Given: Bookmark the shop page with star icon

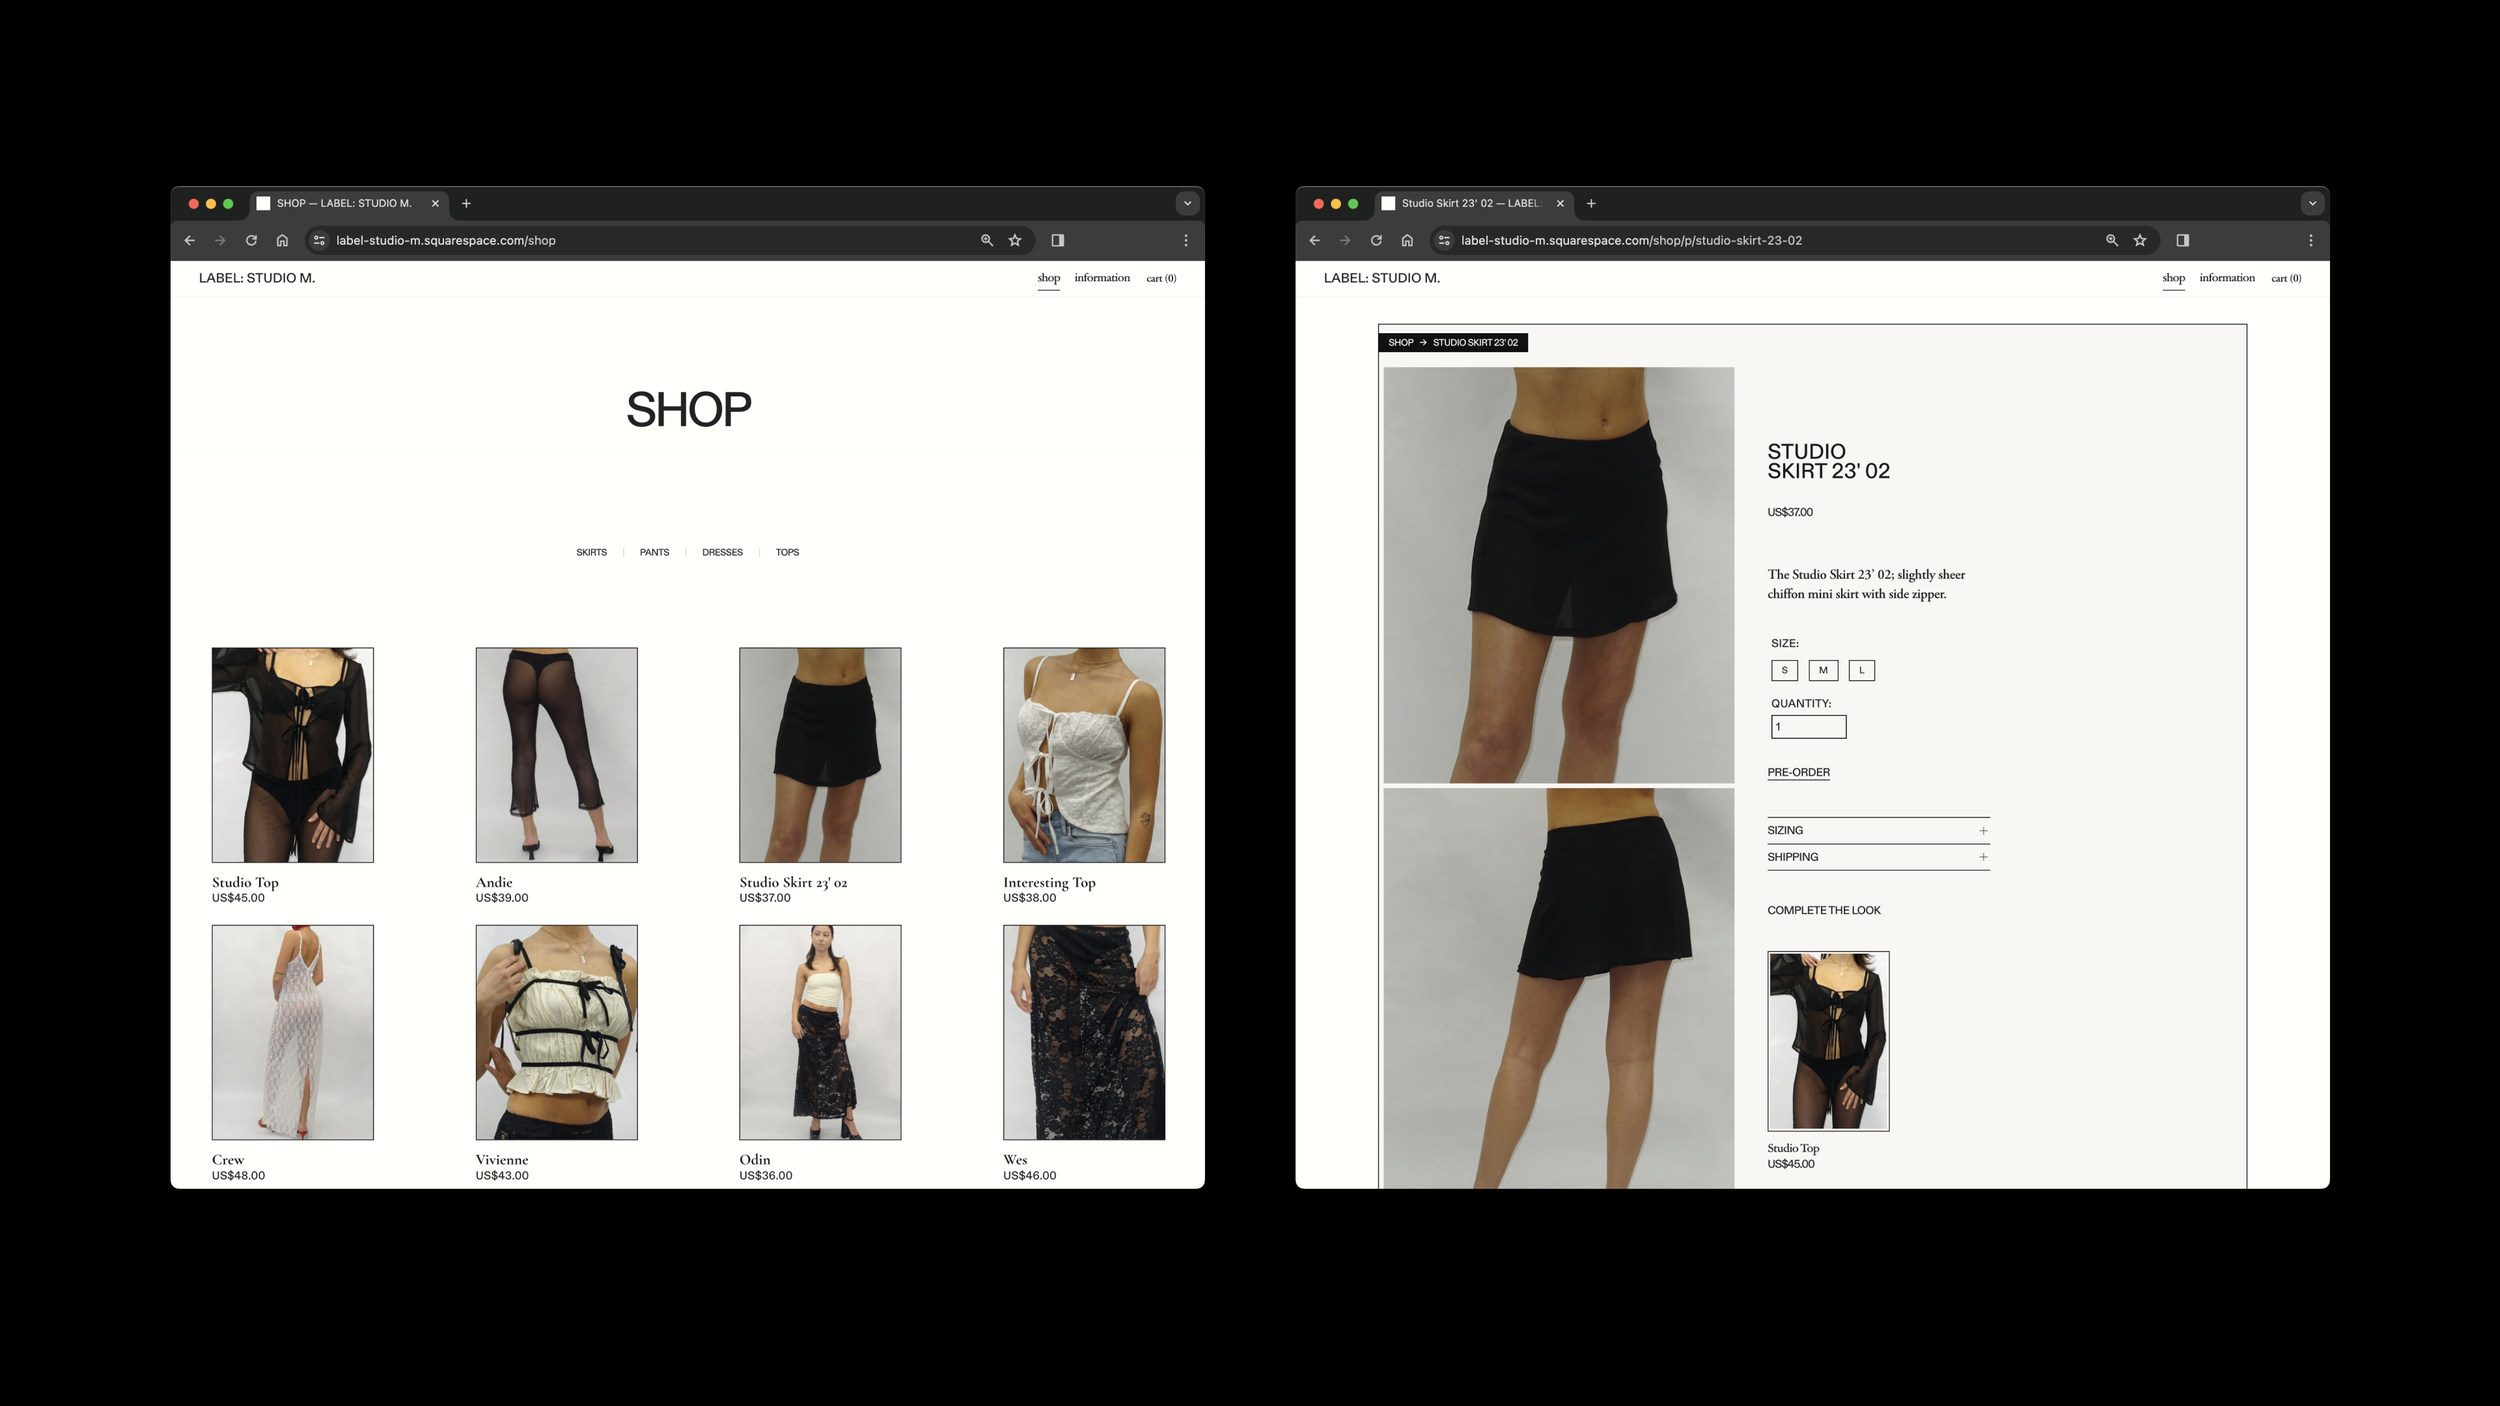Looking at the screenshot, I should click(1015, 240).
